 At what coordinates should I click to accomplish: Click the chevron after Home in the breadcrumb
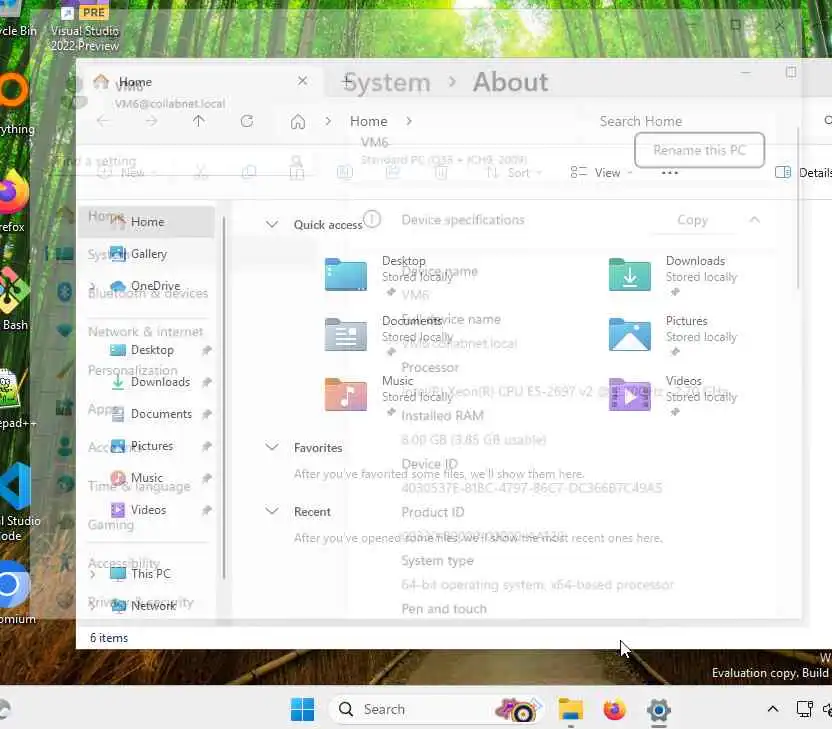tap(409, 121)
